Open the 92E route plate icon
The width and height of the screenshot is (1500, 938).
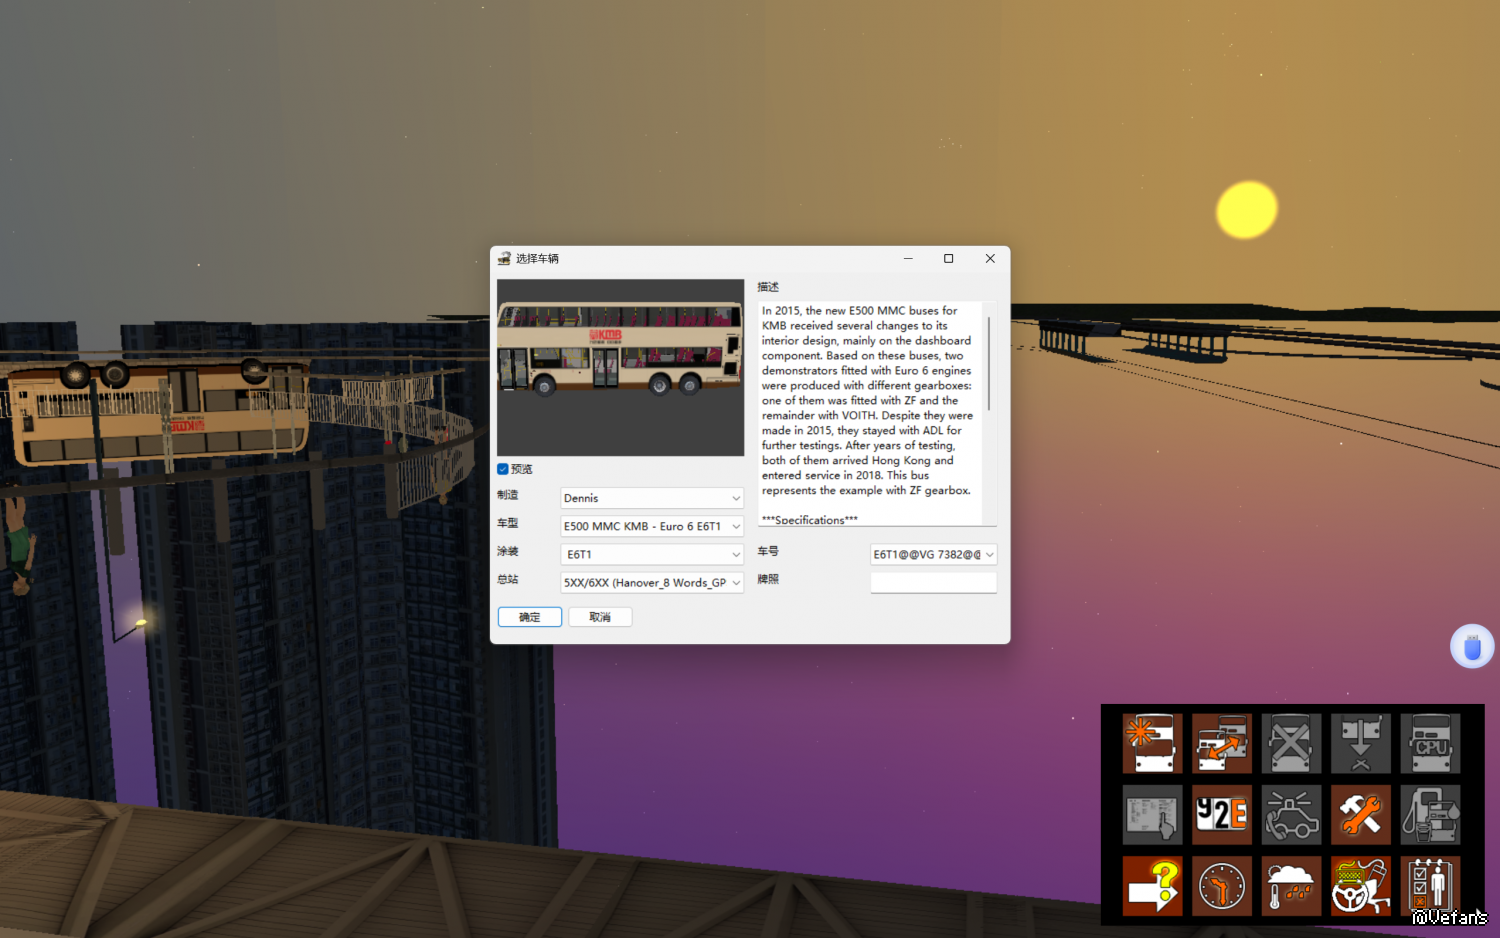coord(1221,815)
